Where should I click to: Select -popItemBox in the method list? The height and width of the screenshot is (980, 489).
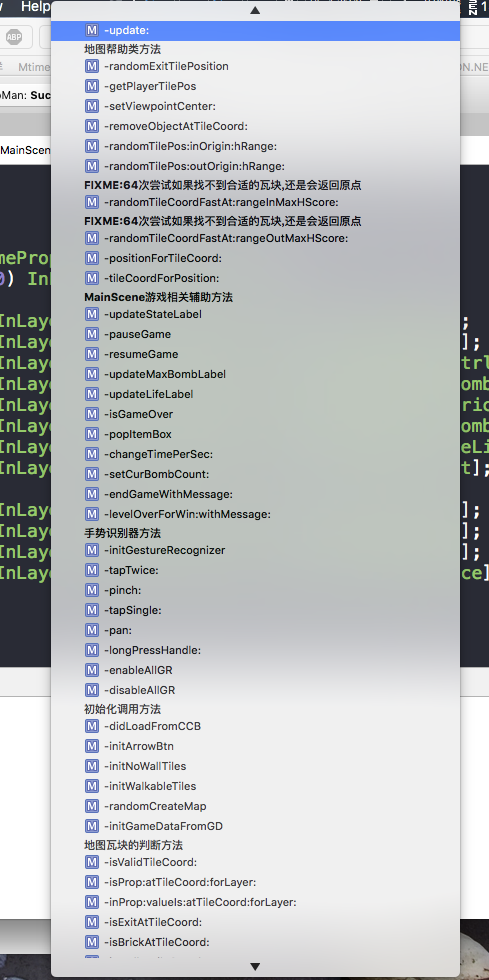(x=255, y=434)
